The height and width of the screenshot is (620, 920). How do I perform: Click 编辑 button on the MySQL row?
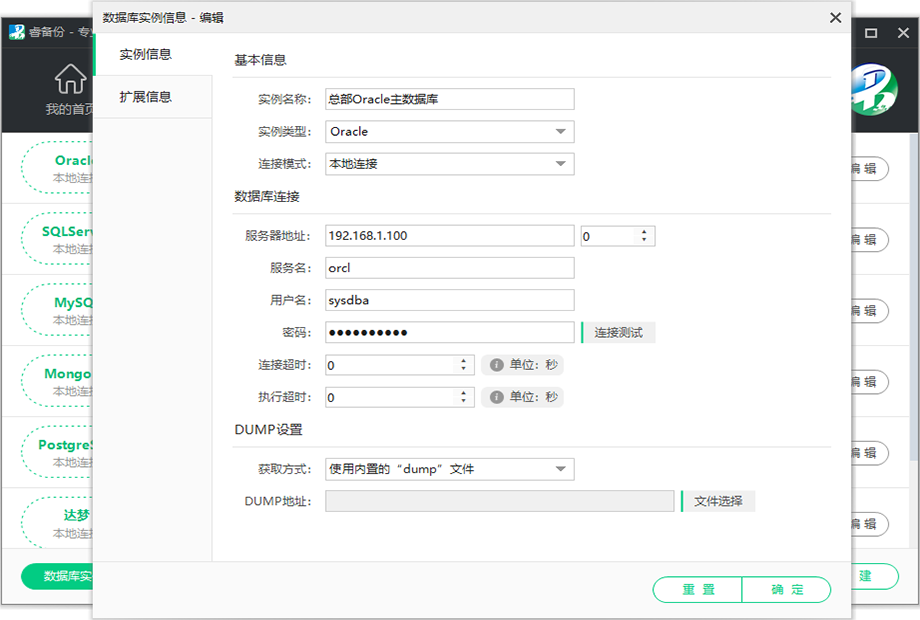[x=870, y=311]
